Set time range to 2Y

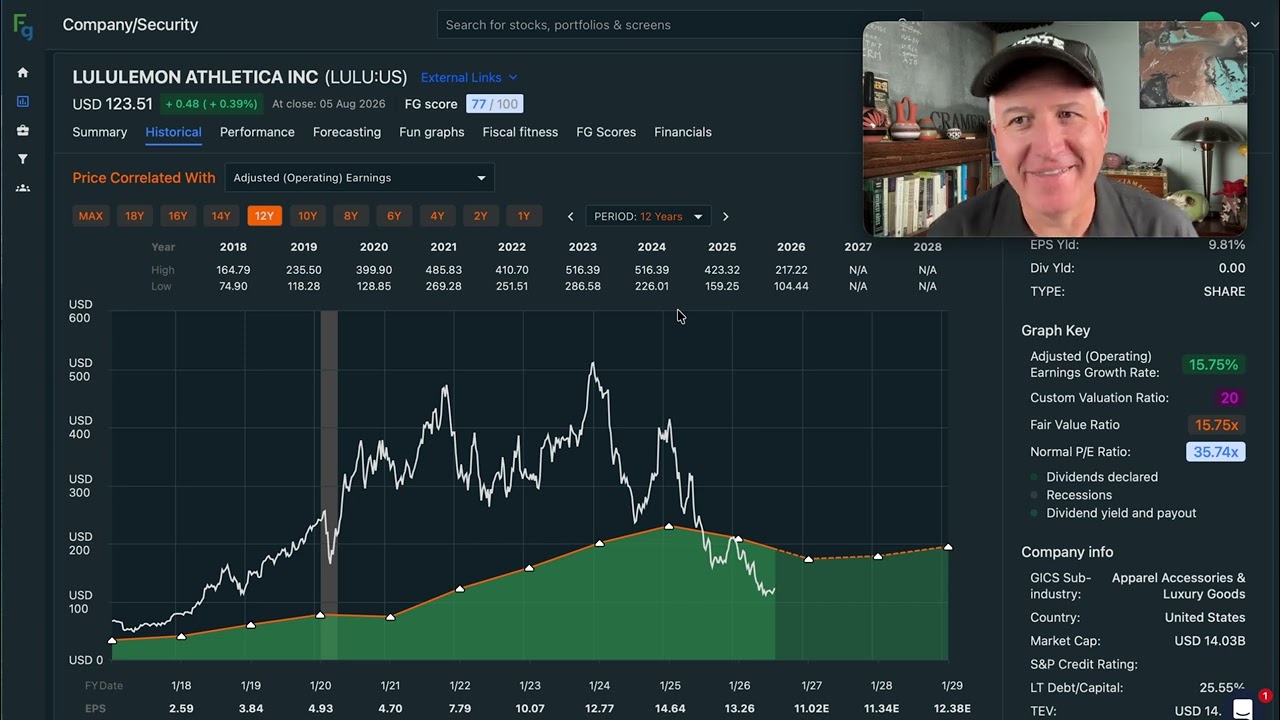(481, 216)
